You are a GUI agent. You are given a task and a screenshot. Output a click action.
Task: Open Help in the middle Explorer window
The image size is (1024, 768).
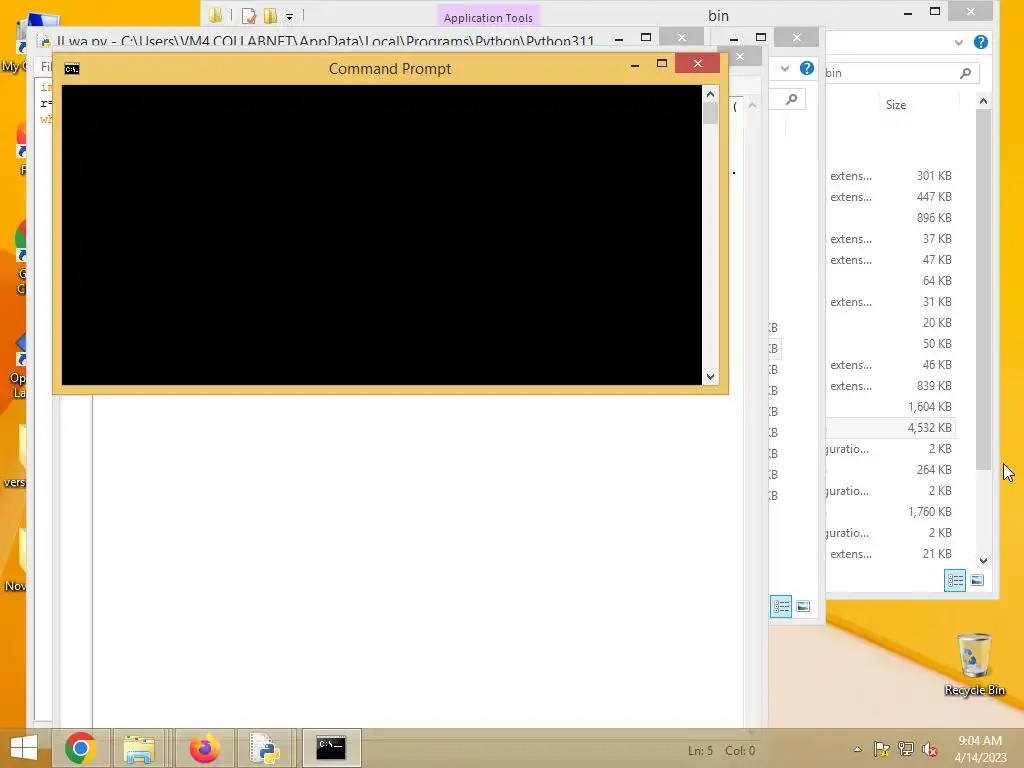tap(807, 68)
